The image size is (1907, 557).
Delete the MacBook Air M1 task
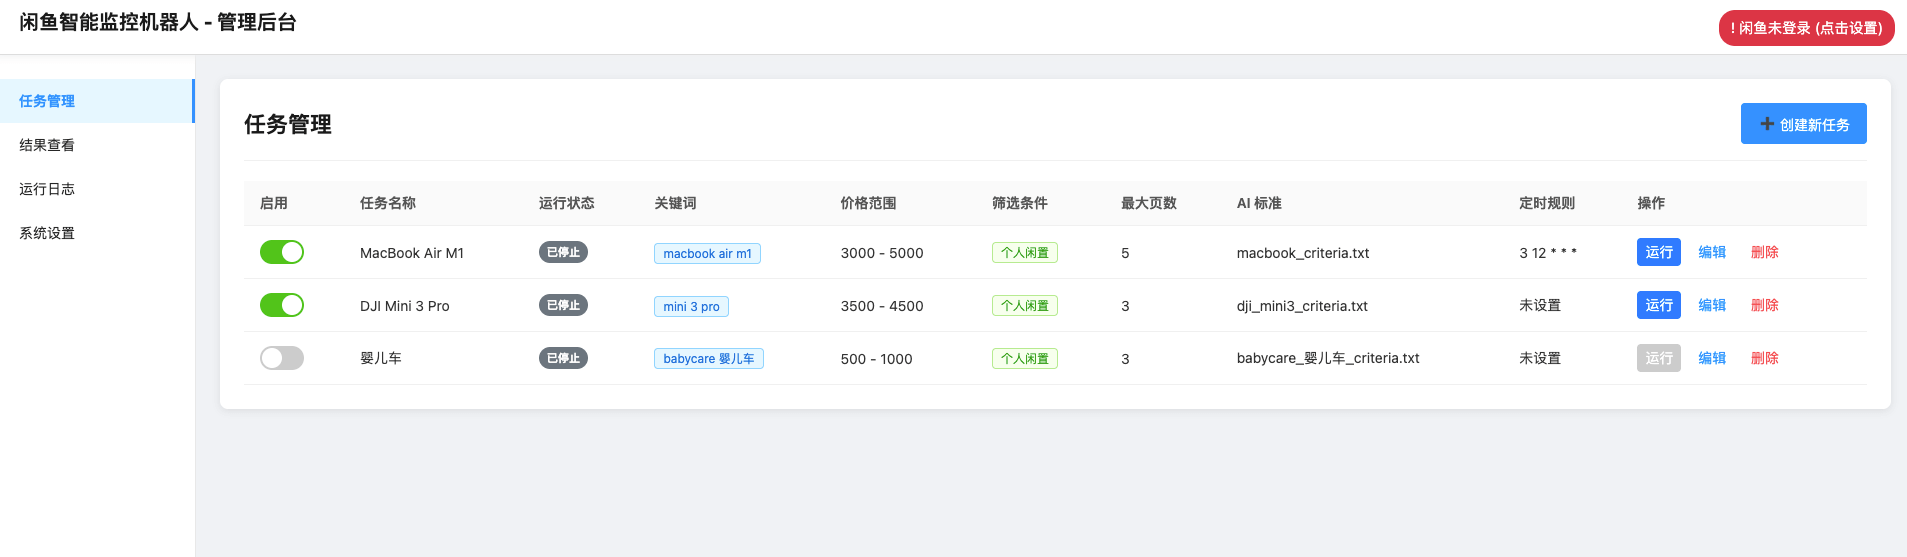point(1764,252)
